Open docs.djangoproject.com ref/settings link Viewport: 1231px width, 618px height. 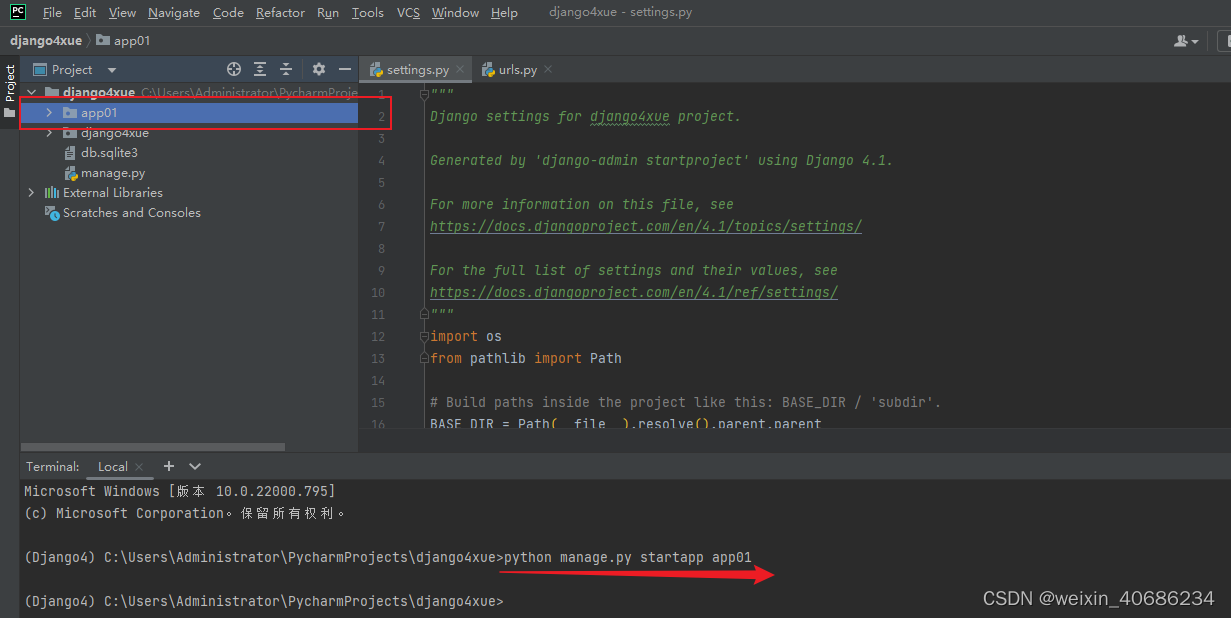point(634,293)
